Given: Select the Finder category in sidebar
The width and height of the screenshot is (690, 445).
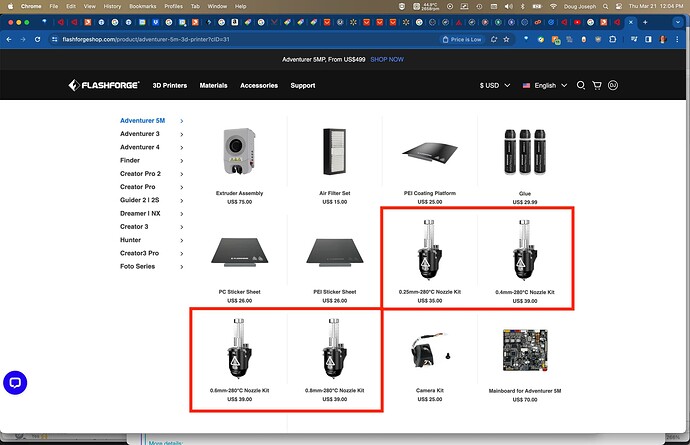Looking at the screenshot, I should point(130,160).
